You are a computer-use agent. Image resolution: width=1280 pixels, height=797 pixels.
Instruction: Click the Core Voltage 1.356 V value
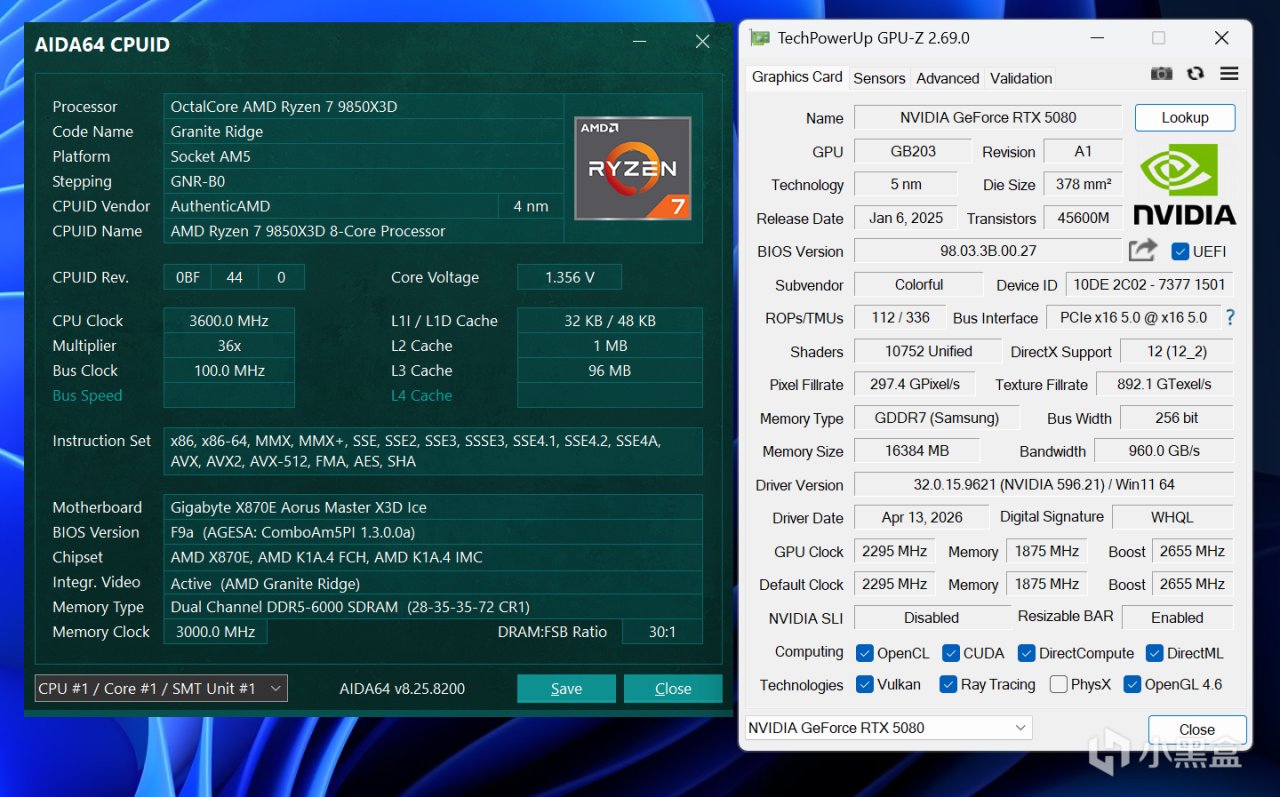point(569,277)
